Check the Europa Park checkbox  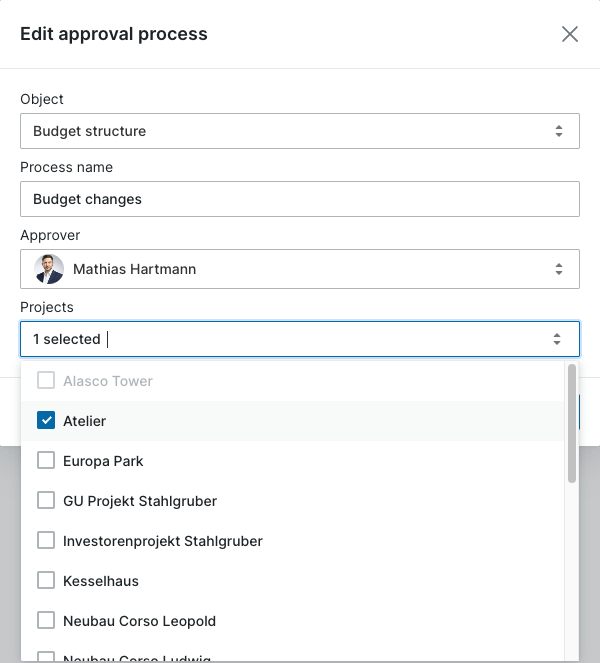[46, 460]
